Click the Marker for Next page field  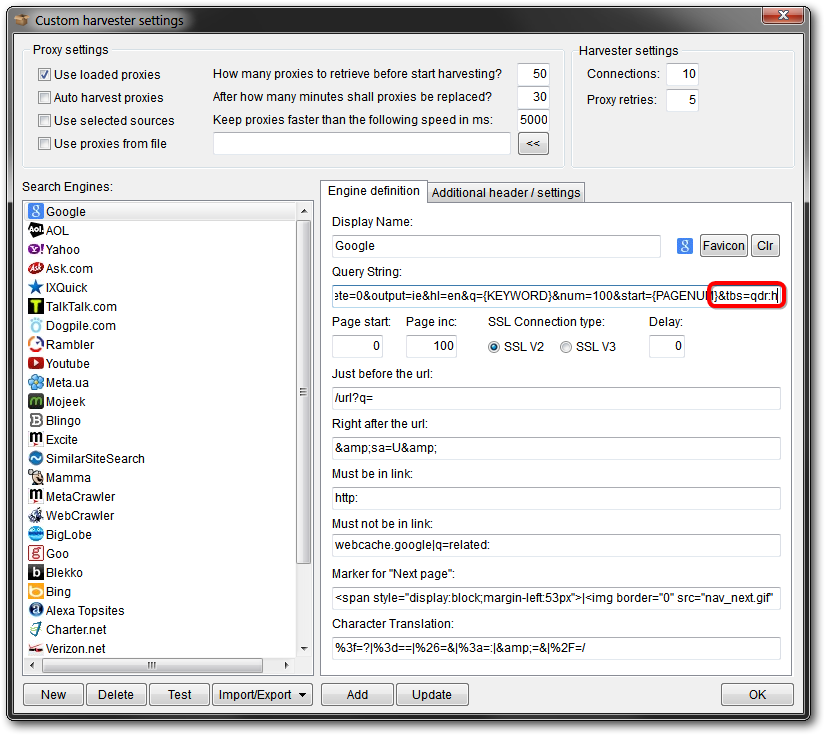point(556,598)
